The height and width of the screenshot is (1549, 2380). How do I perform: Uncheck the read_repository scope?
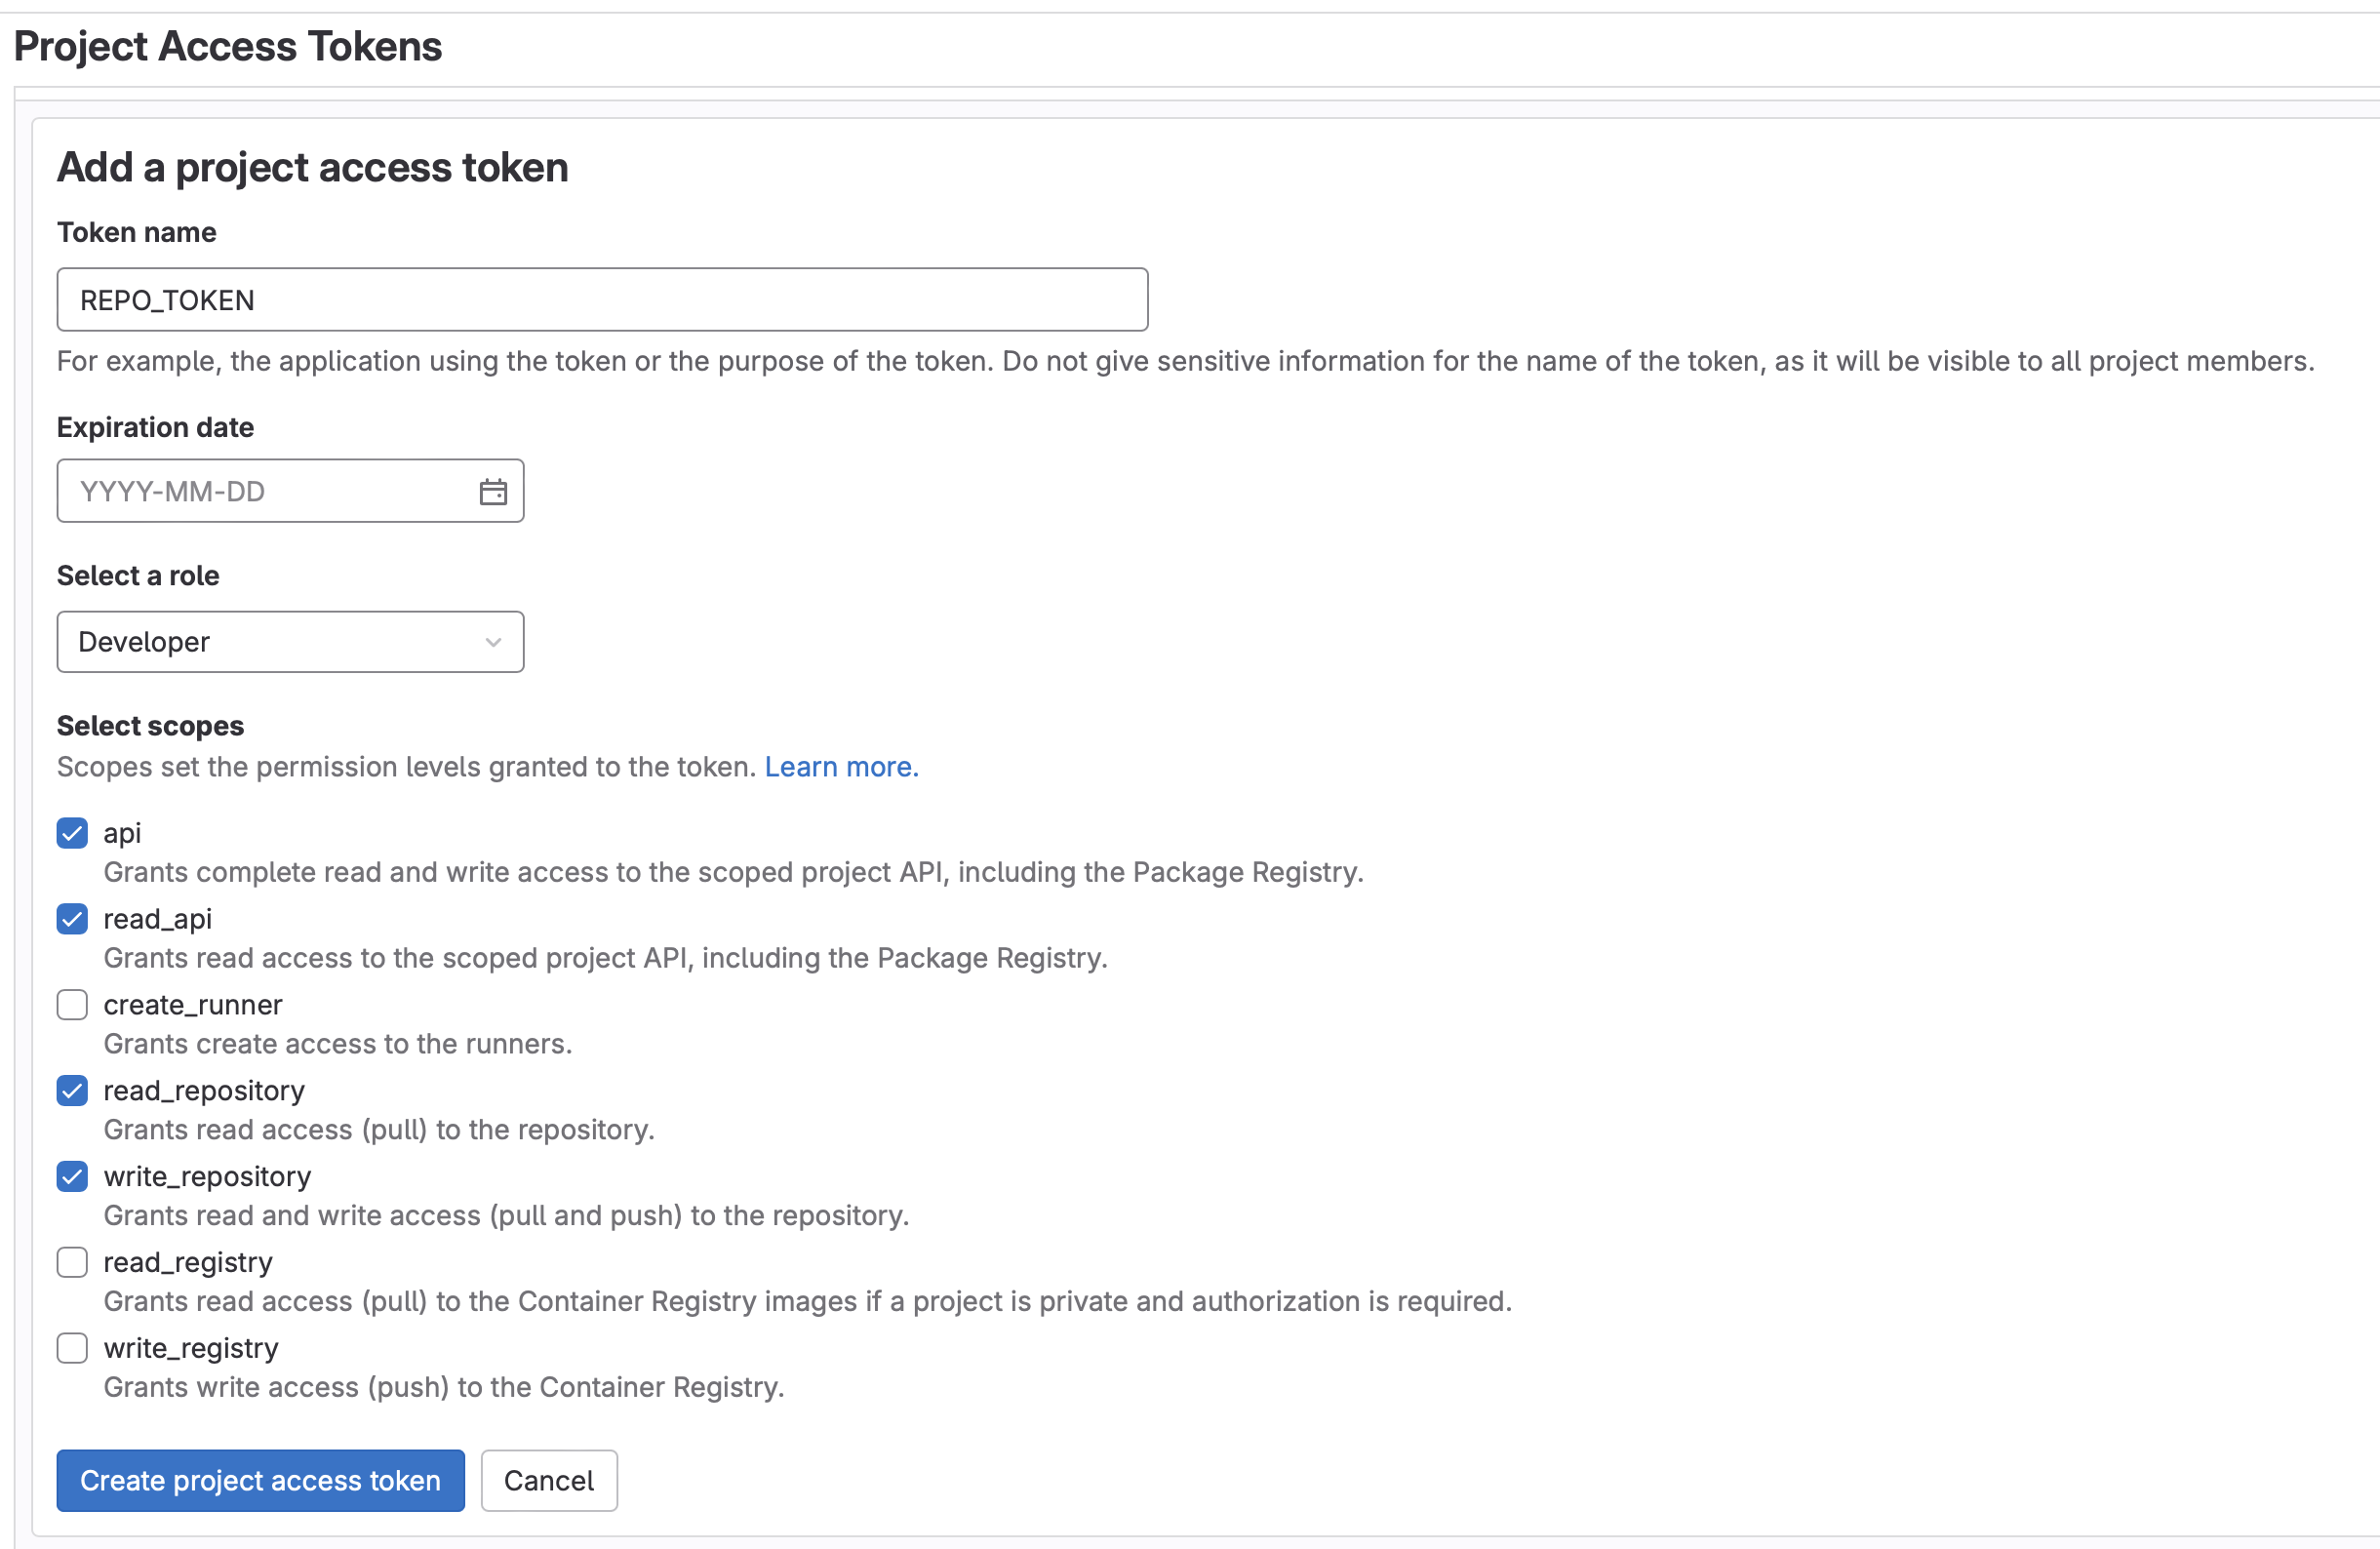tap(71, 1091)
